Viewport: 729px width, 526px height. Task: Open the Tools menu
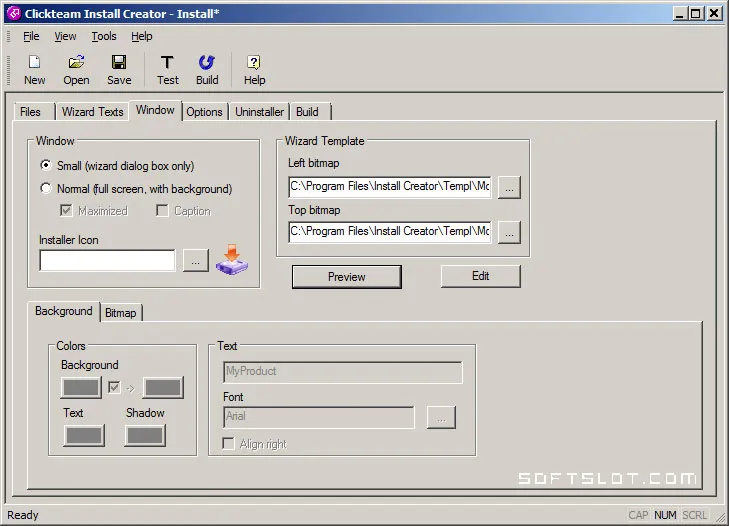pos(104,36)
